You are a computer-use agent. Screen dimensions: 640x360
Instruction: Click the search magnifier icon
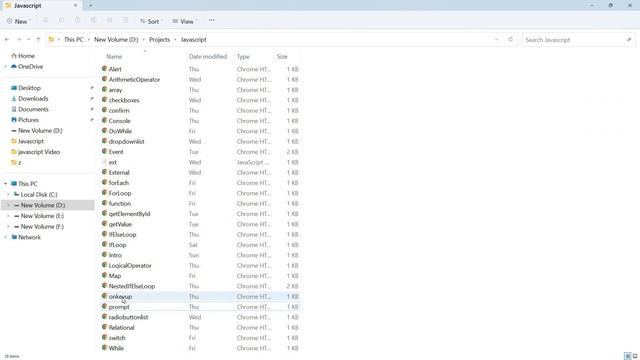(629, 40)
